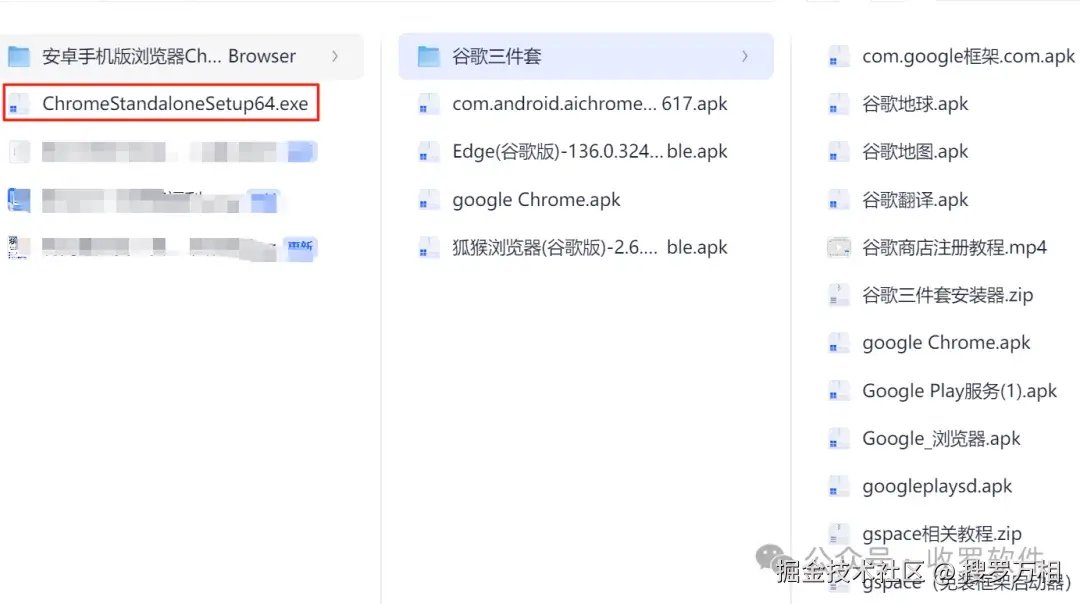
Task: Select google Chrome.apk in right column
Action: pyautogui.click(x=951, y=343)
